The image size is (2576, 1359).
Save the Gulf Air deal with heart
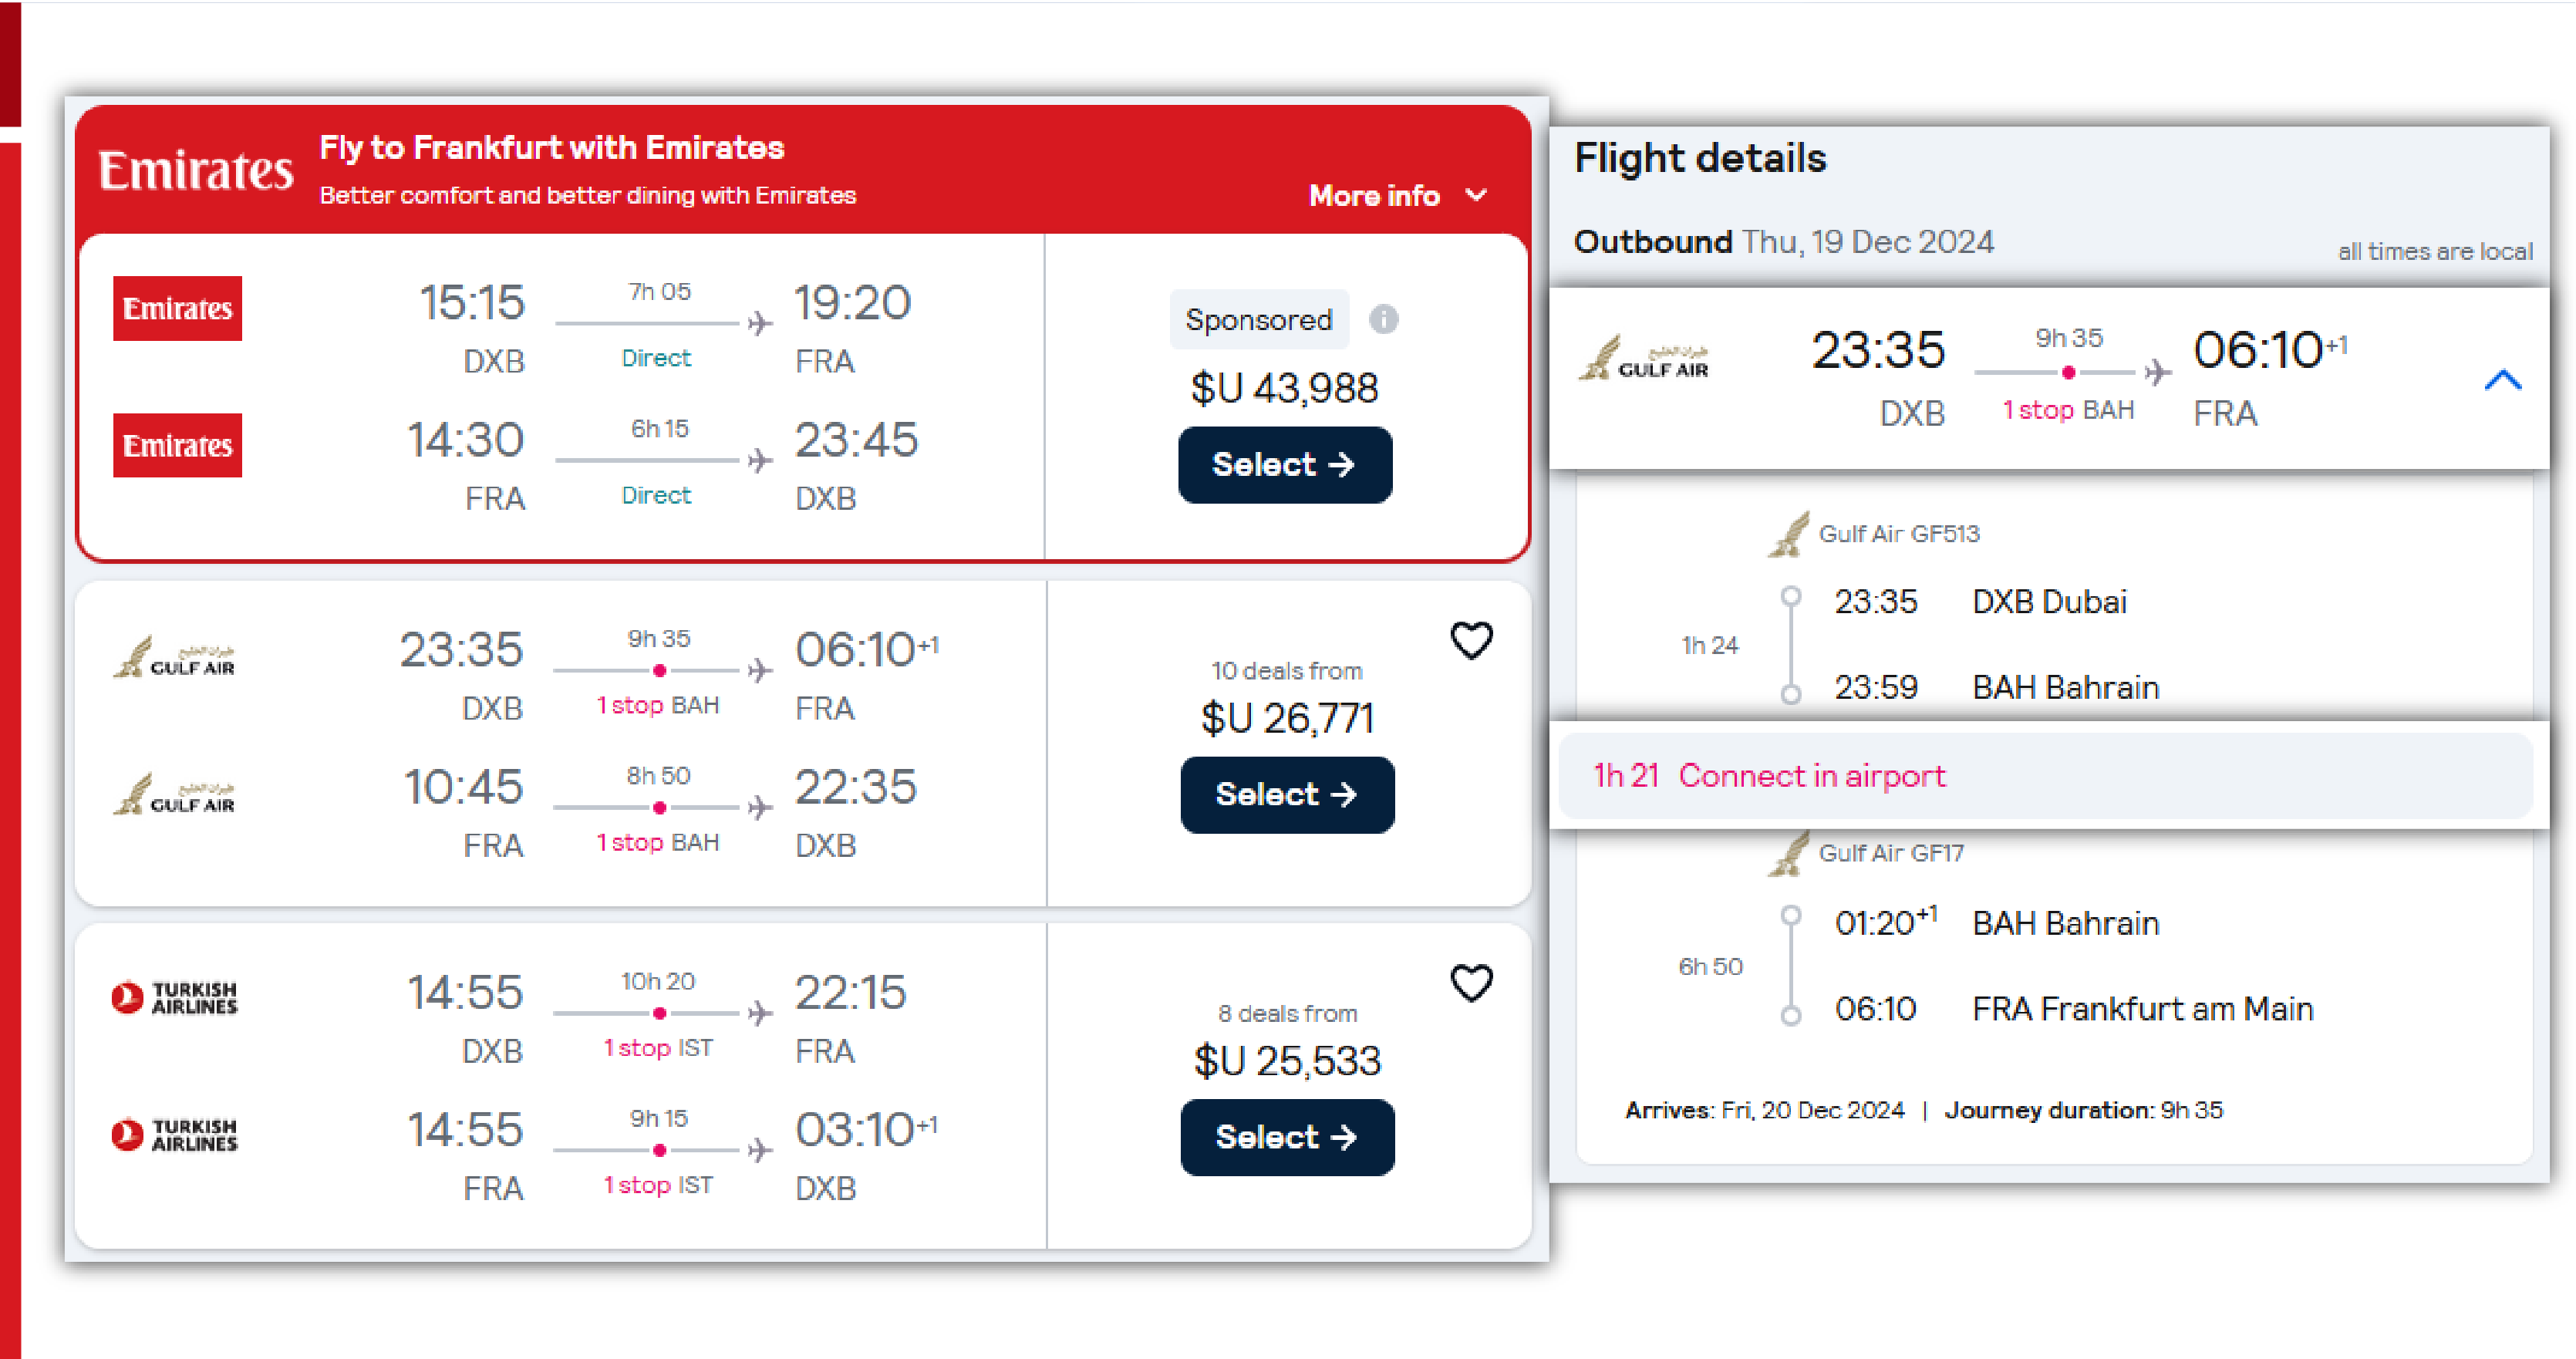point(1471,640)
